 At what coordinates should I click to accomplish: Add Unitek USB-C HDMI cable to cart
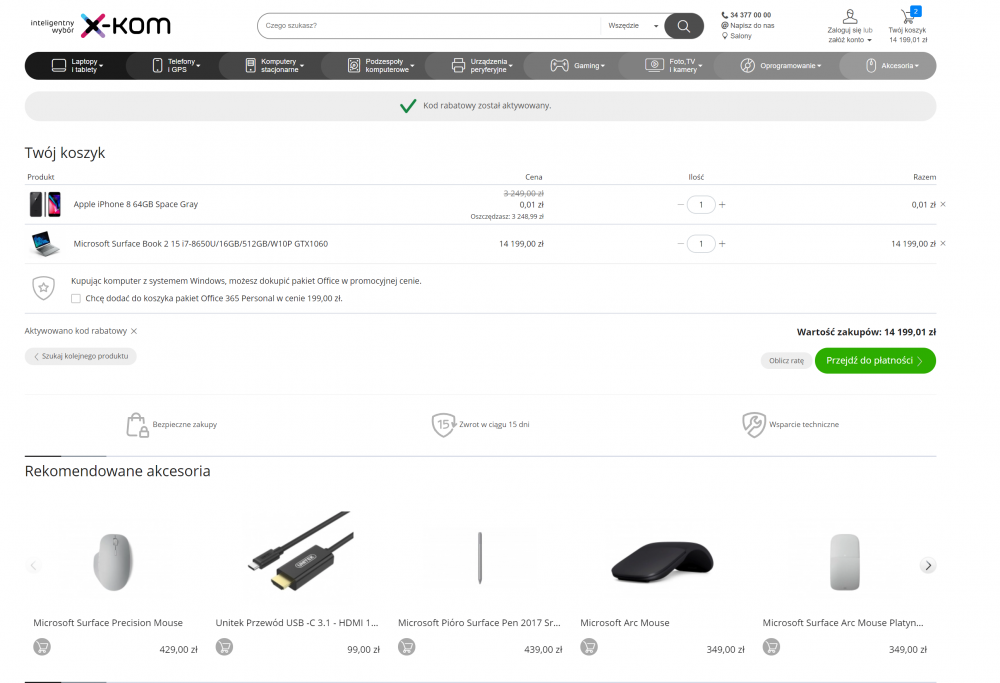pos(224,647)
